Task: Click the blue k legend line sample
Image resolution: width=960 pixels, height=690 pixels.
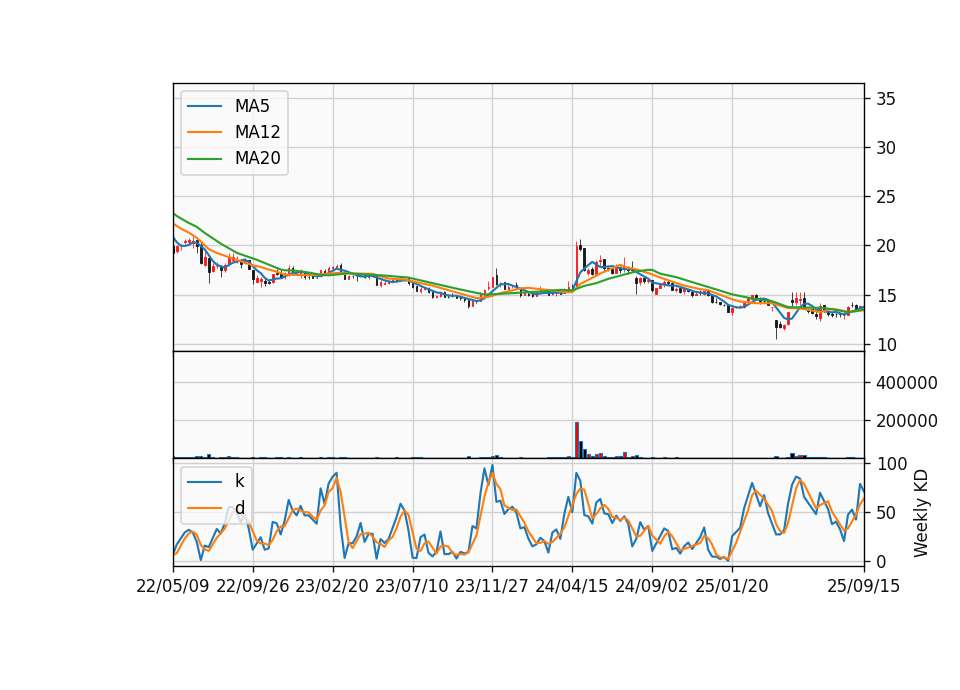Action: point(204,482)
